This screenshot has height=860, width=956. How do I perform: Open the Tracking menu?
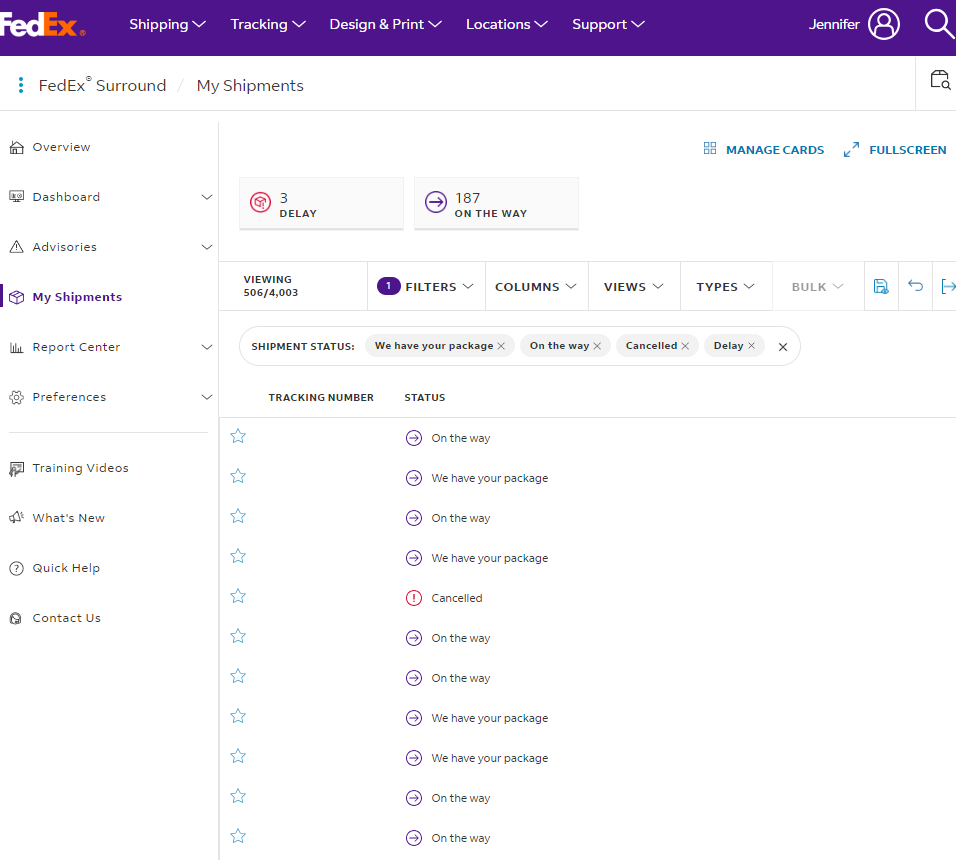coord(268,24)
